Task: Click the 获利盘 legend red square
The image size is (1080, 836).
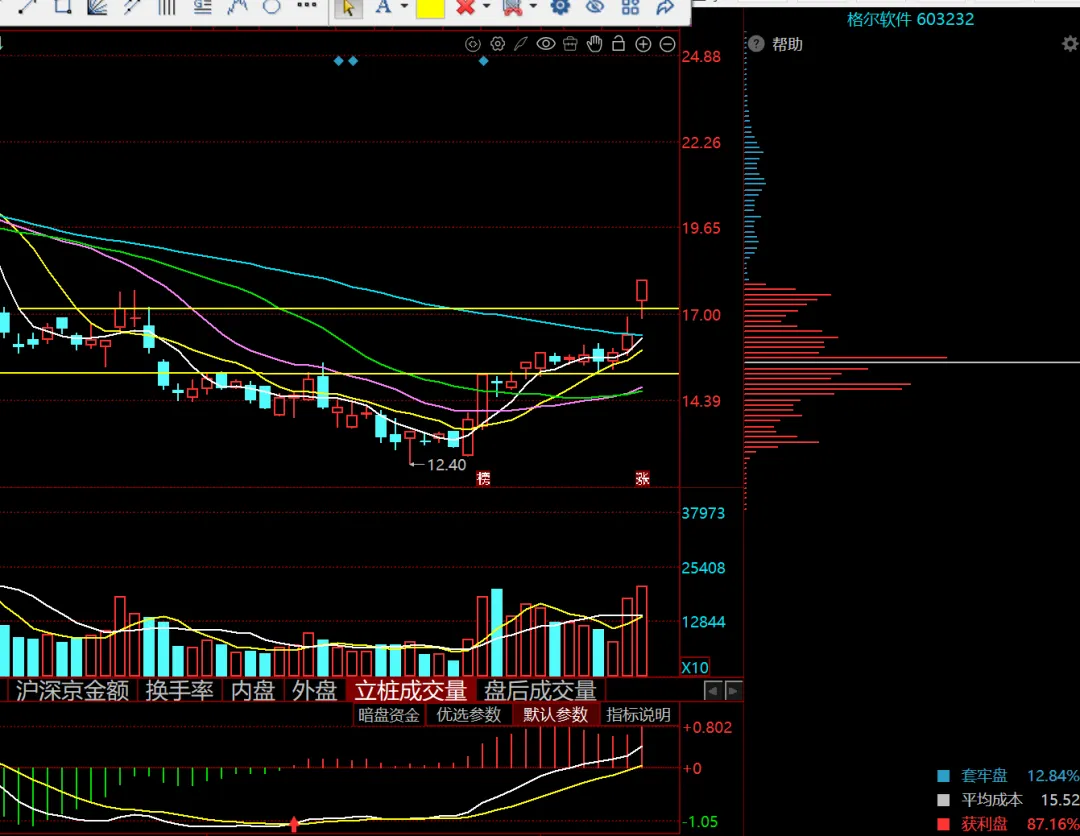Action: (x=944, y=824)
